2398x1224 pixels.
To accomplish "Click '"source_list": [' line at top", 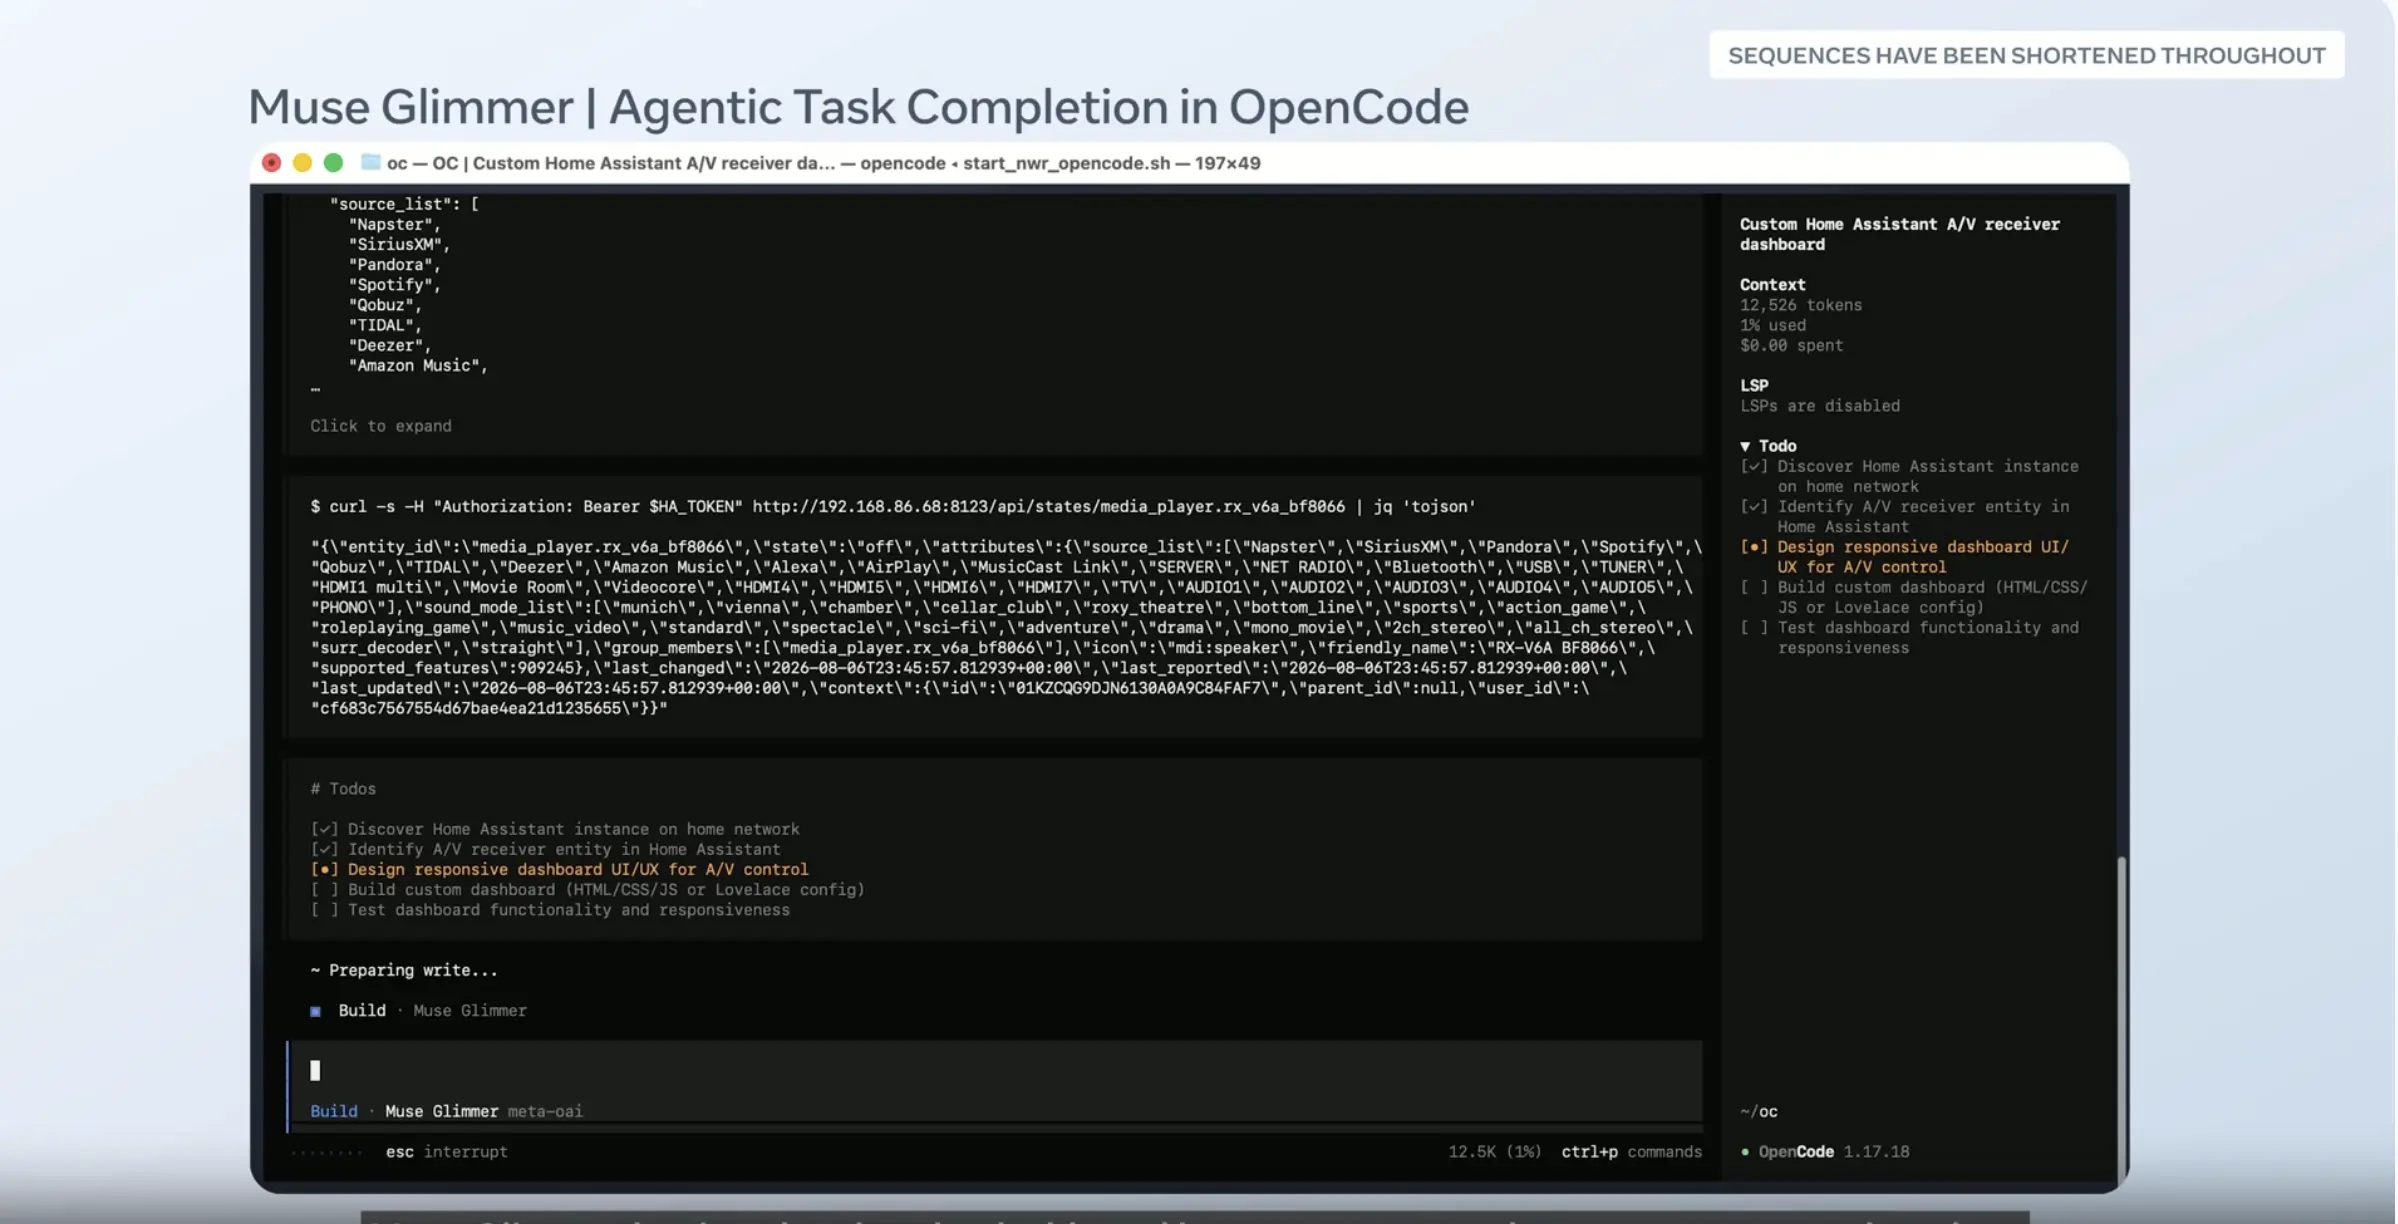I will click(x=404, y=204).
